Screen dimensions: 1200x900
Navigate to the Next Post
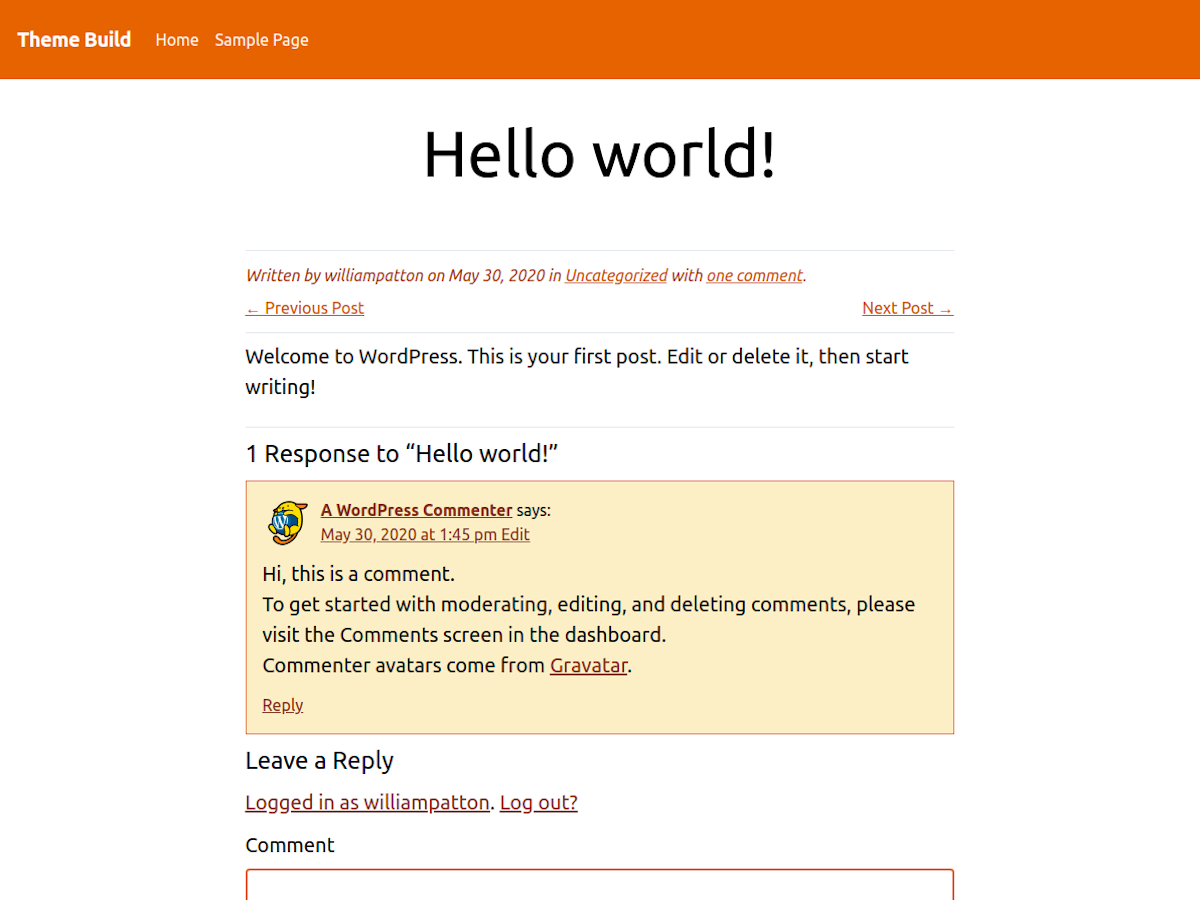point(907,308)
